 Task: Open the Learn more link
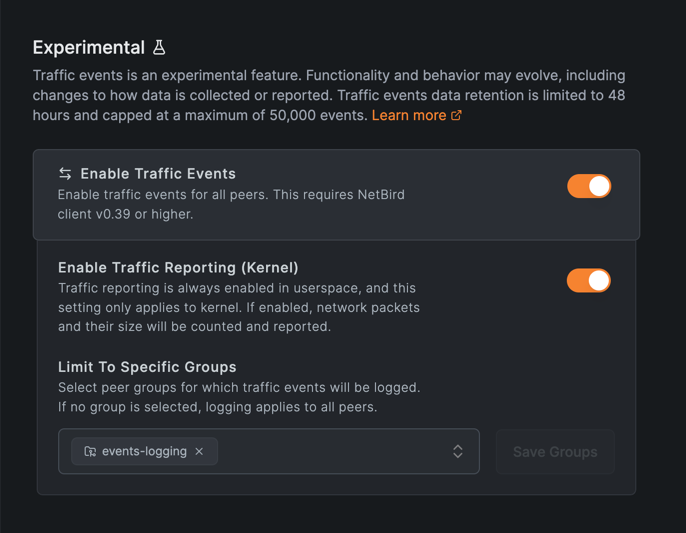point(408,116)
